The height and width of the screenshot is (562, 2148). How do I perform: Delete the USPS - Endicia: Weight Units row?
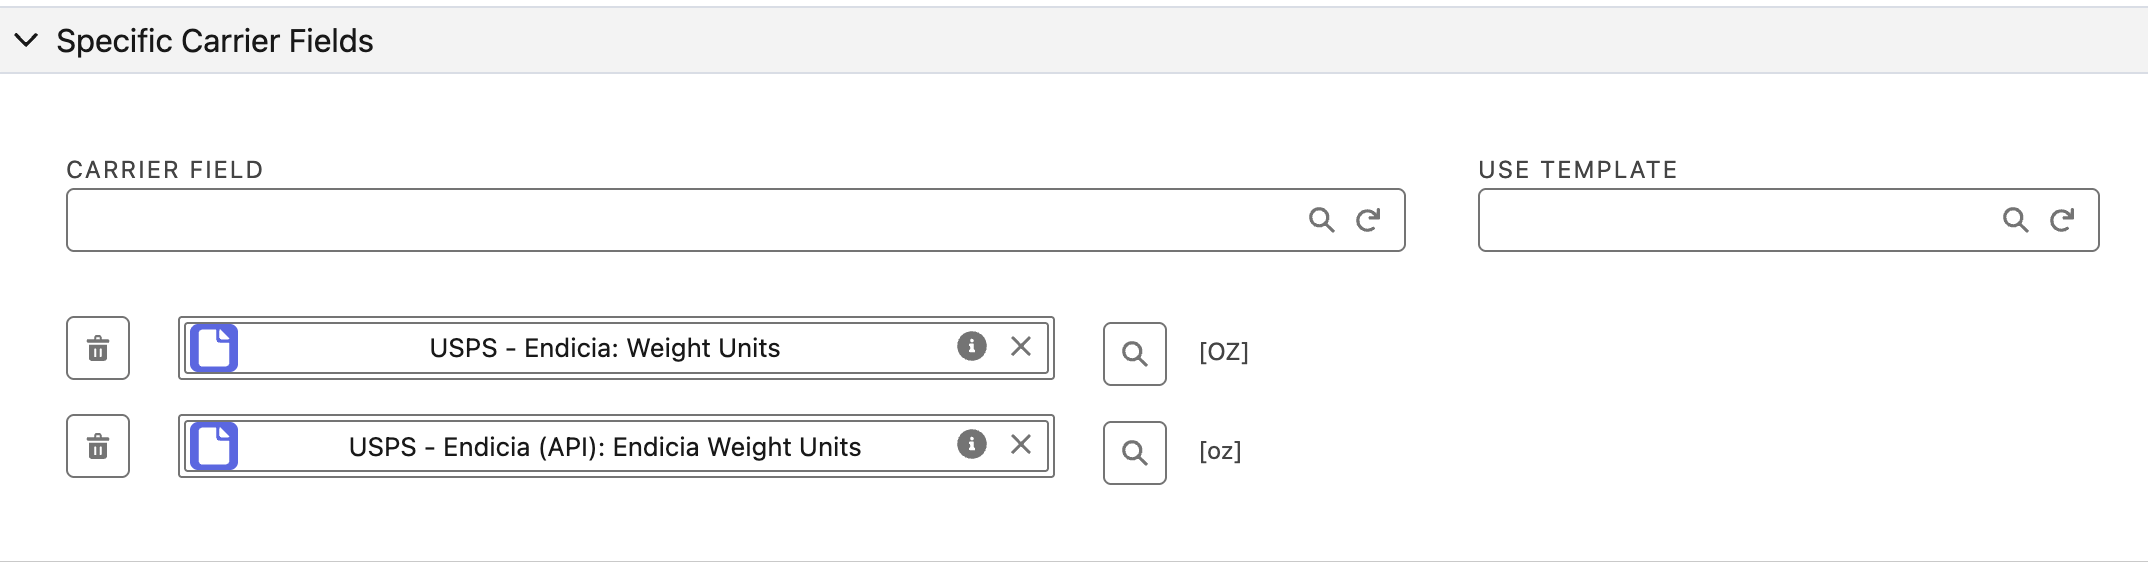click(98, 349)
